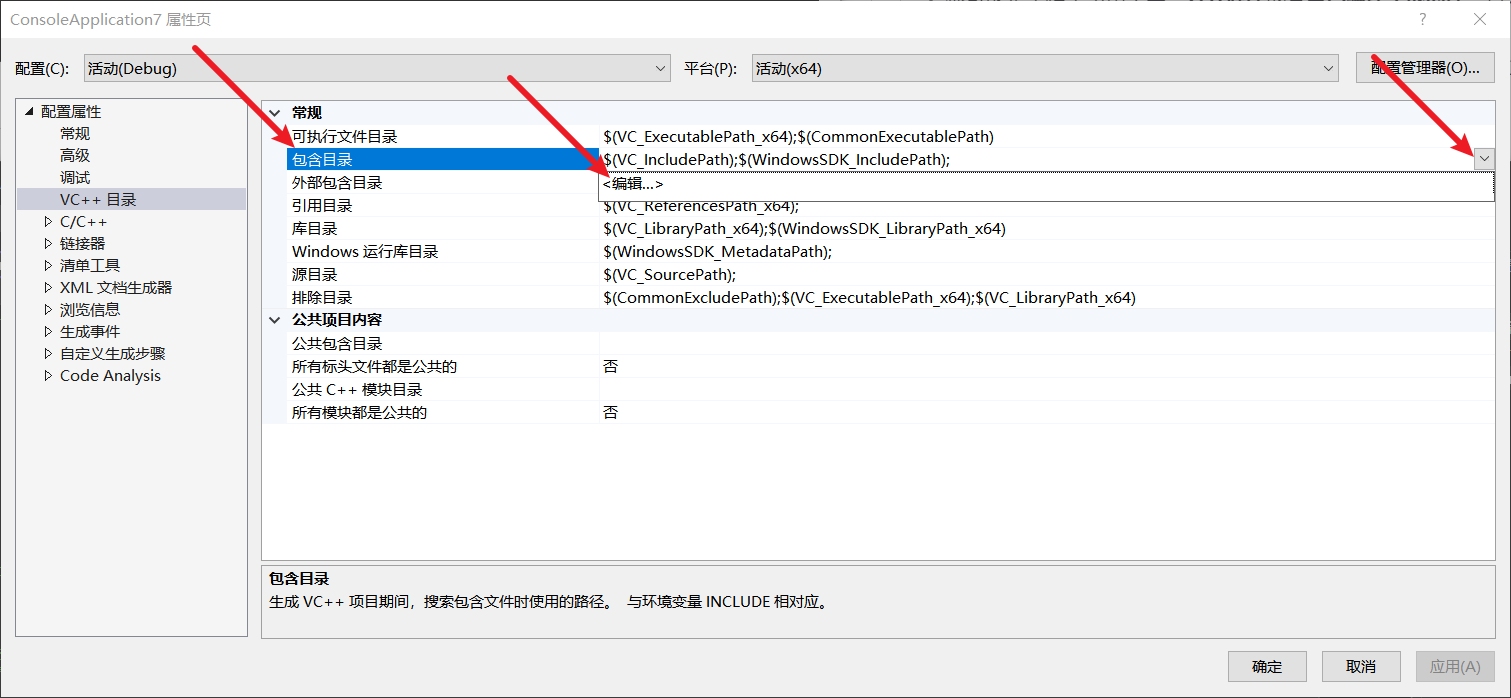Viewport: 1511px width, 698px height.
Task: Open the 生成事件 tree item
Action: point(90,331)
